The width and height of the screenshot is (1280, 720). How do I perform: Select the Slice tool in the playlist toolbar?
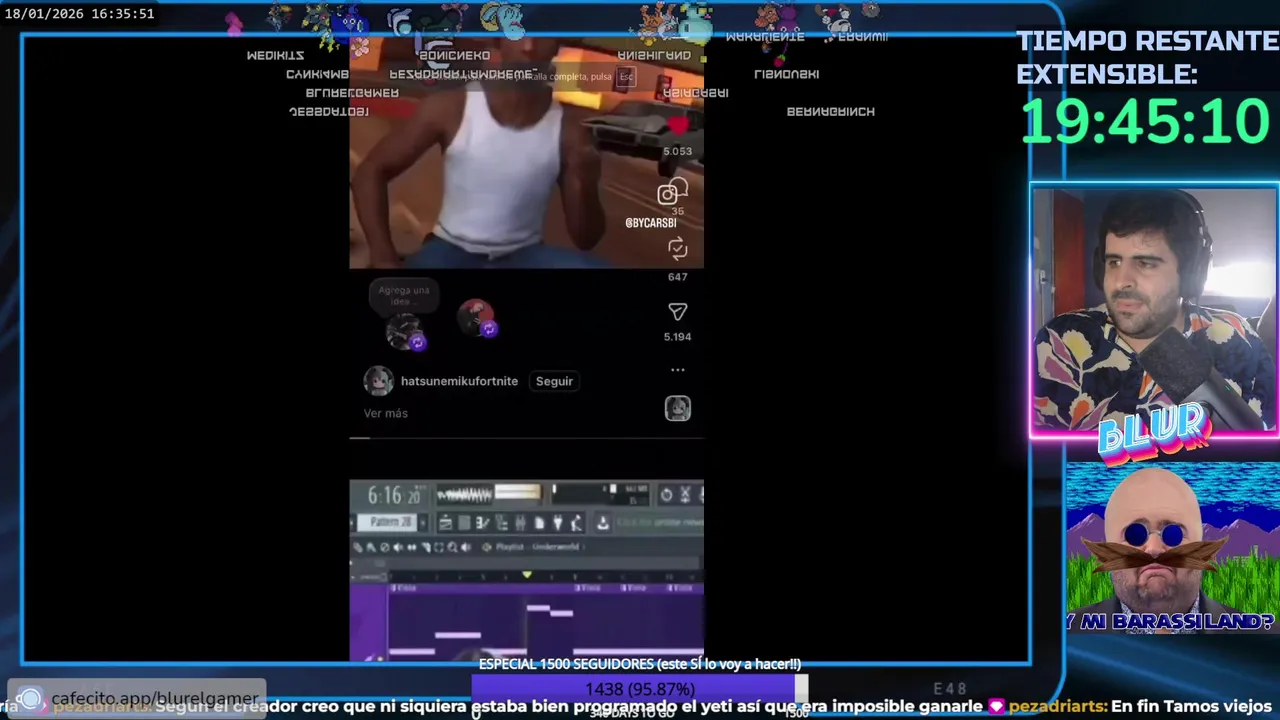click(425, 547)
